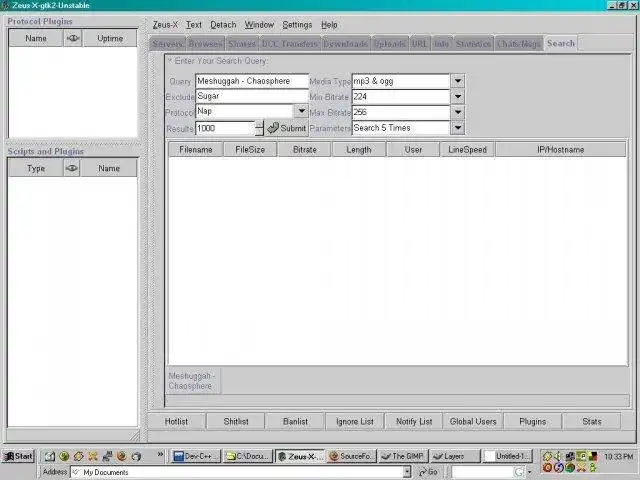Open the Help menu
This screenshot has width=640, height=480.
tap(329, 25)
